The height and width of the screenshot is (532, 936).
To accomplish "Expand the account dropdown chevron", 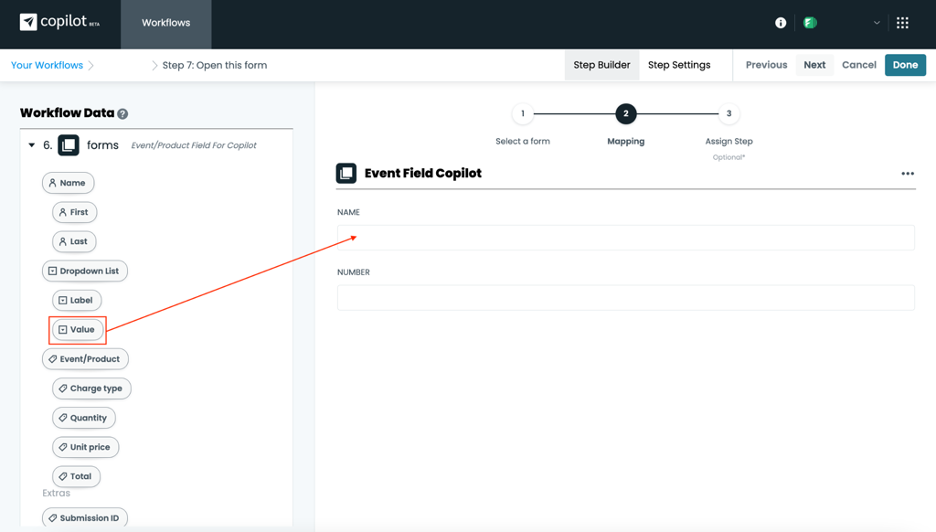I will (x=876, y=23).
